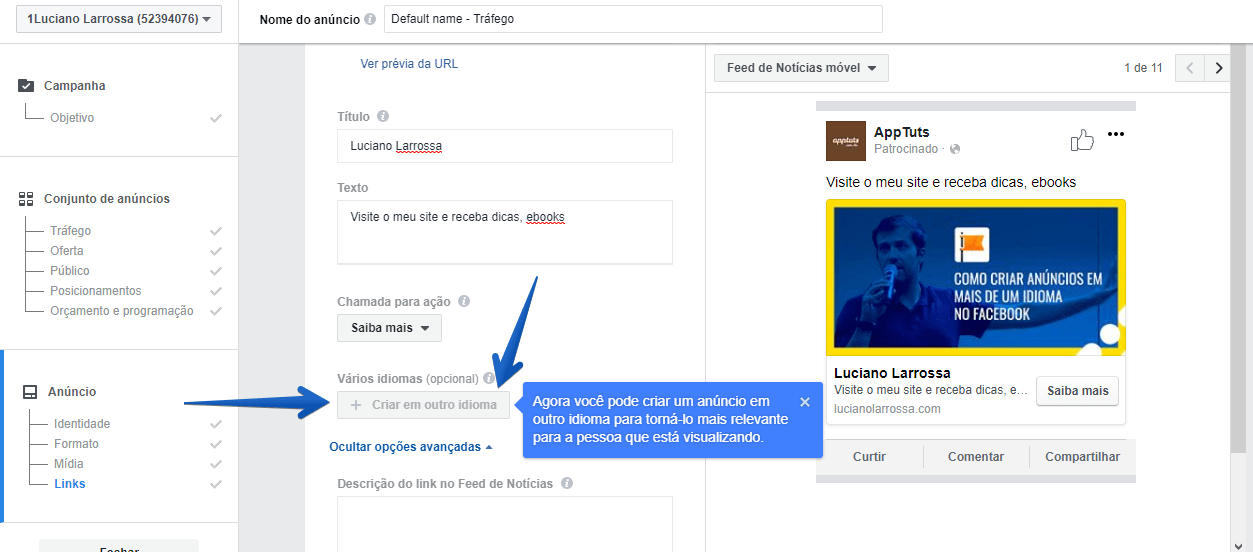
Task: Click info icon next to Chamada para ação
Action: 464,301
